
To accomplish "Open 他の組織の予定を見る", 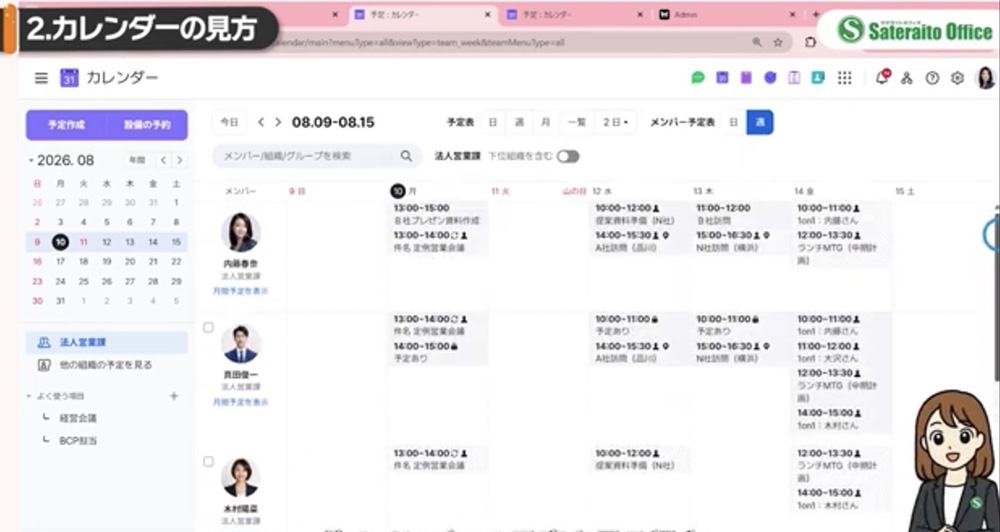I will [x=107, y=366].
